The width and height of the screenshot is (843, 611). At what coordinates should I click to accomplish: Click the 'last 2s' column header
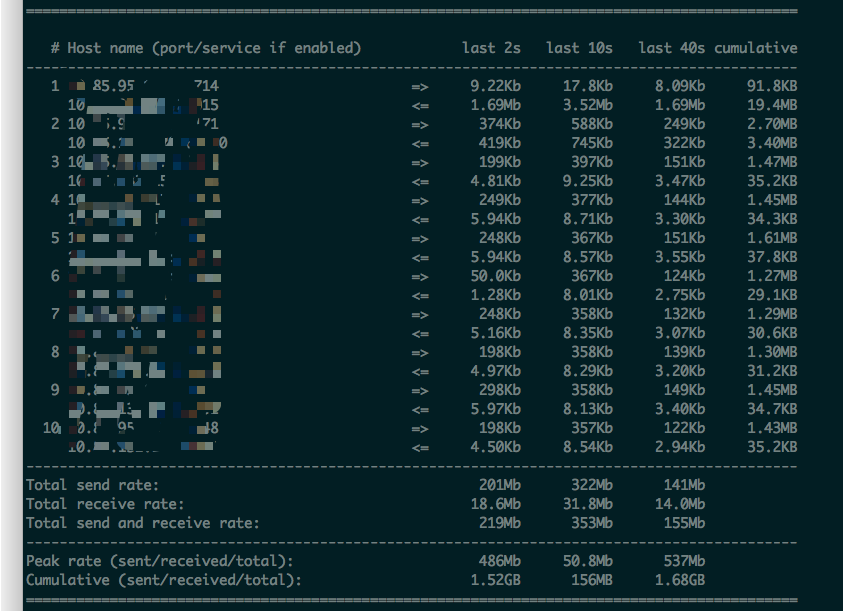[491, 48]
